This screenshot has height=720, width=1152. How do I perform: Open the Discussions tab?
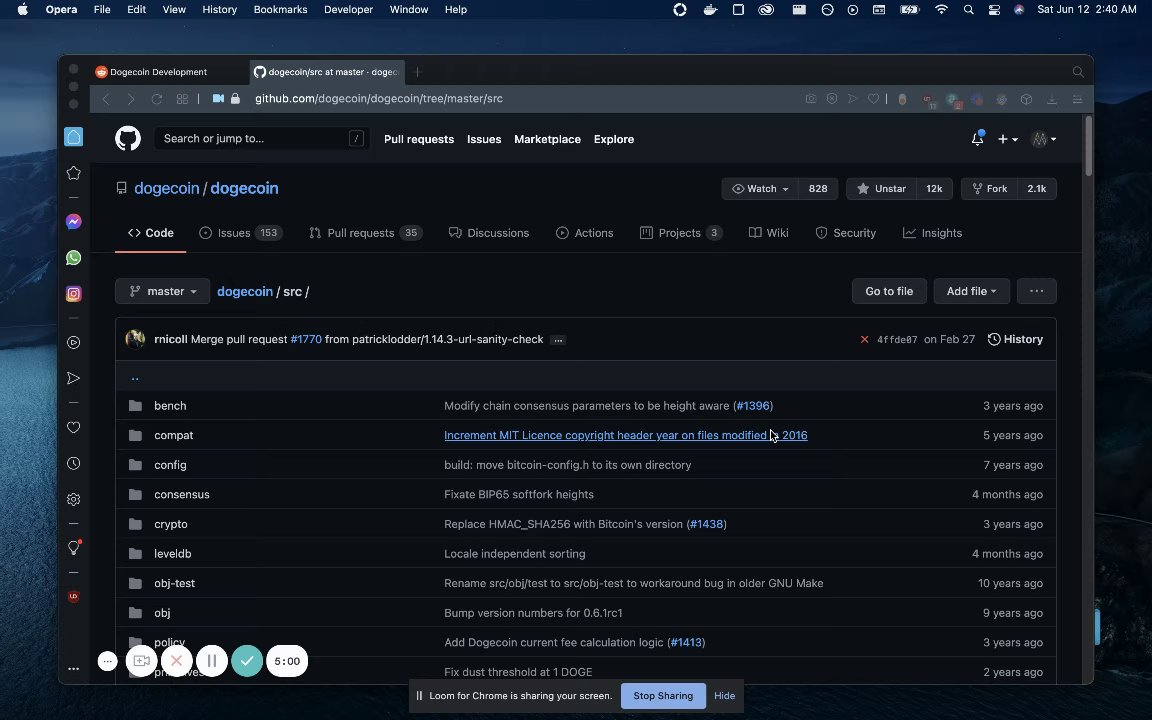click(x=489, y=233)
